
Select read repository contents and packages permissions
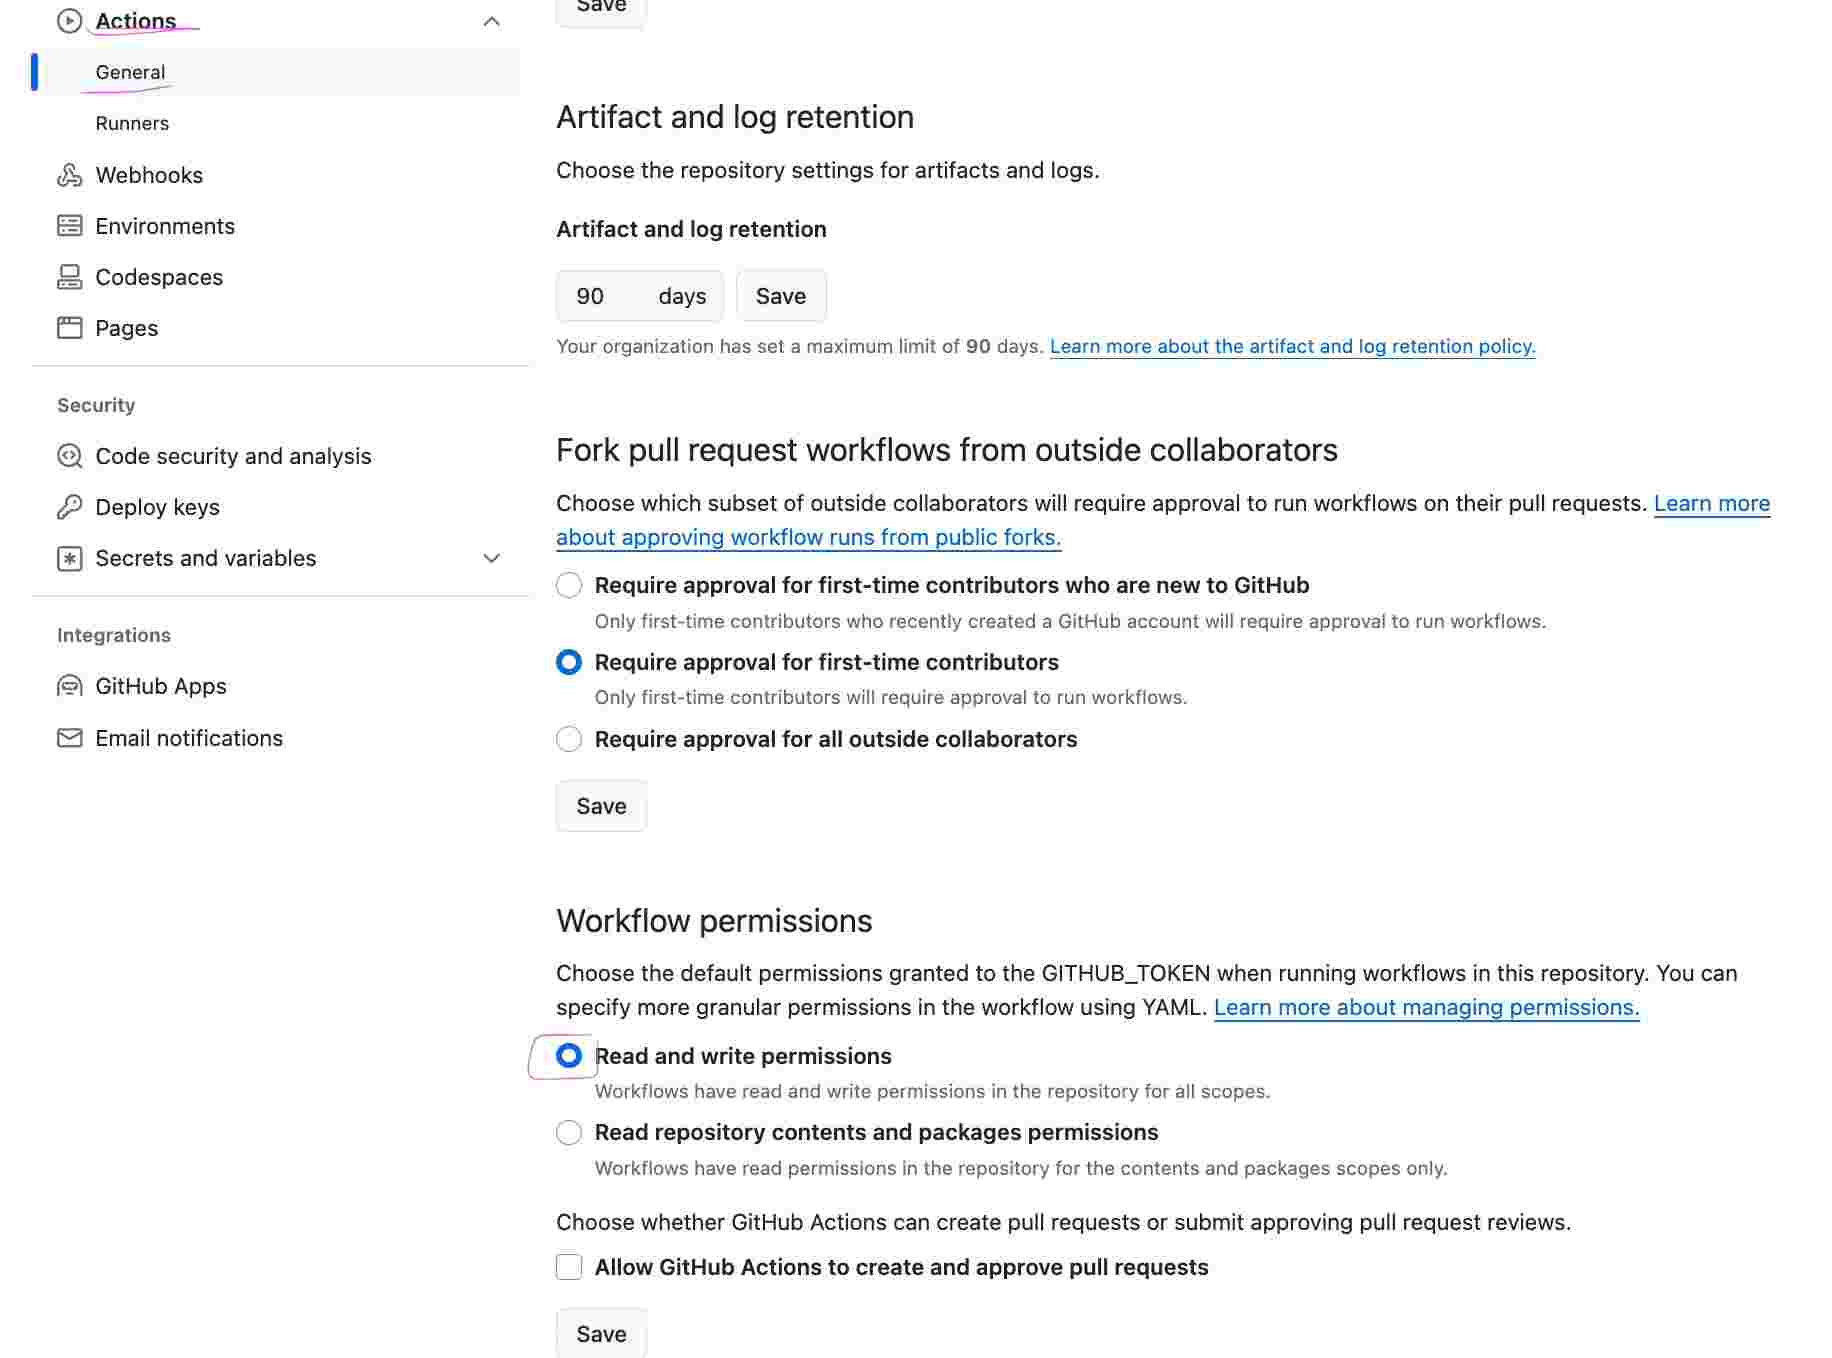[568, 1132]
